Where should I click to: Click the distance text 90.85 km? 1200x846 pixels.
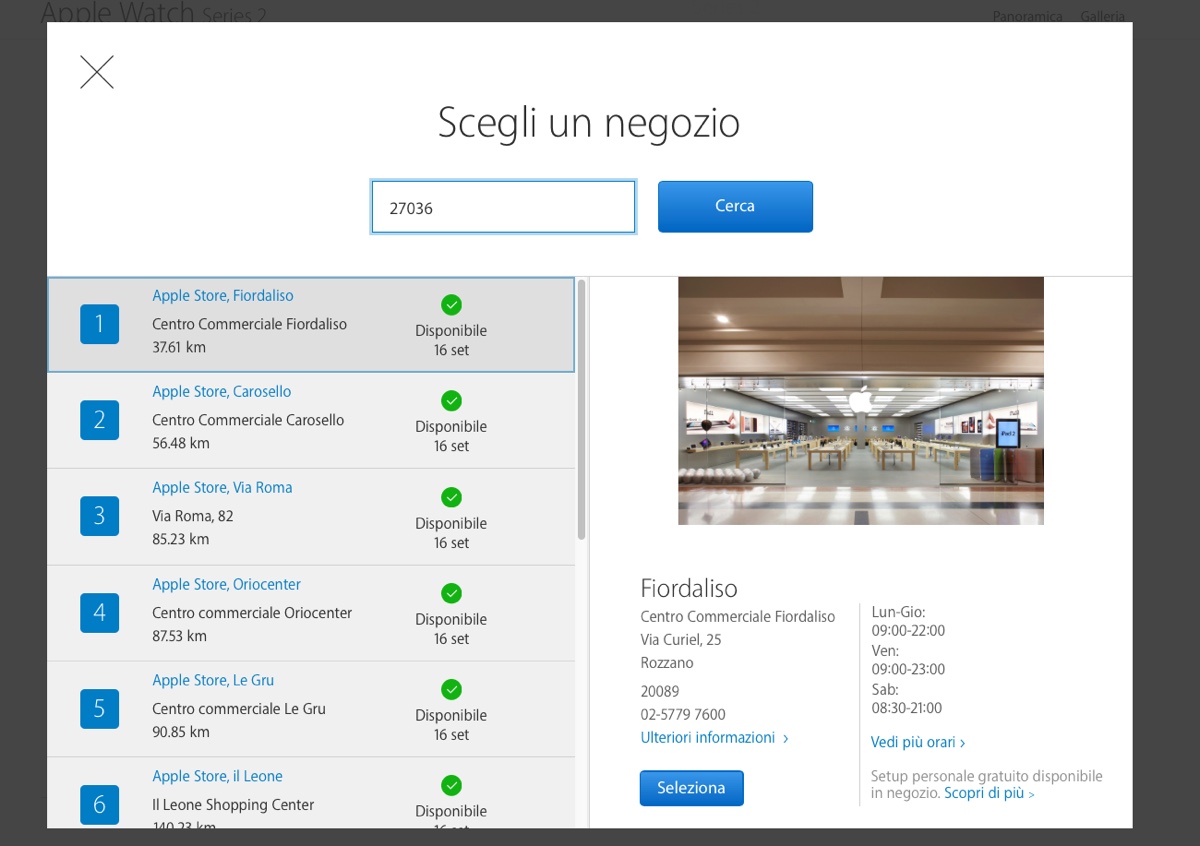(x=181, y=732)
